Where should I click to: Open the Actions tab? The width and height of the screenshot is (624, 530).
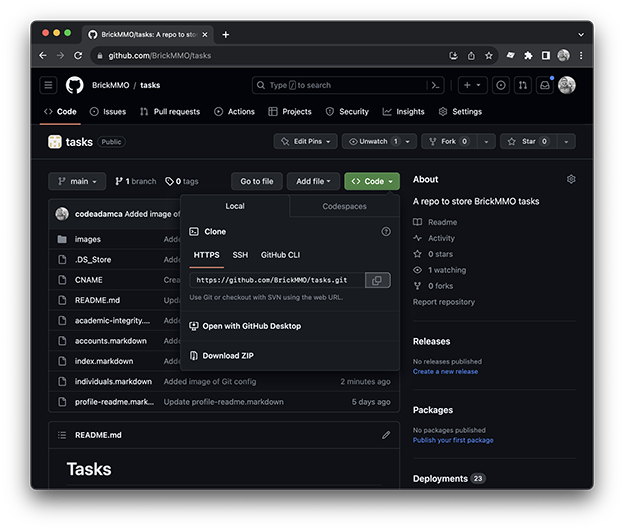(234, 112)
